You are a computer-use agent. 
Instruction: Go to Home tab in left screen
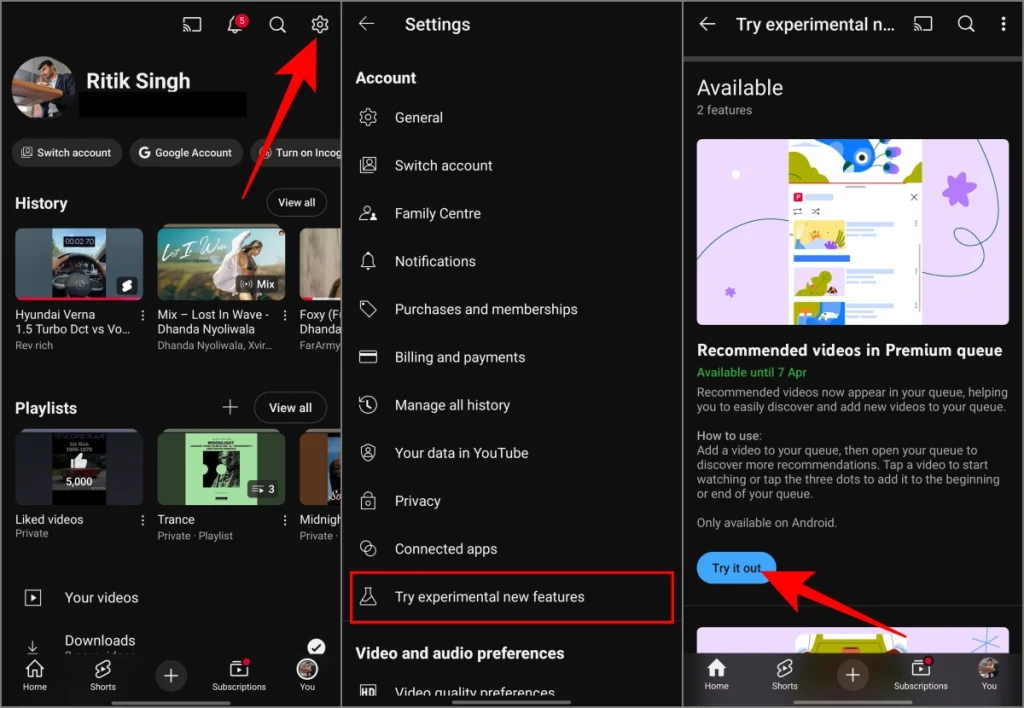tap(35, 675)
